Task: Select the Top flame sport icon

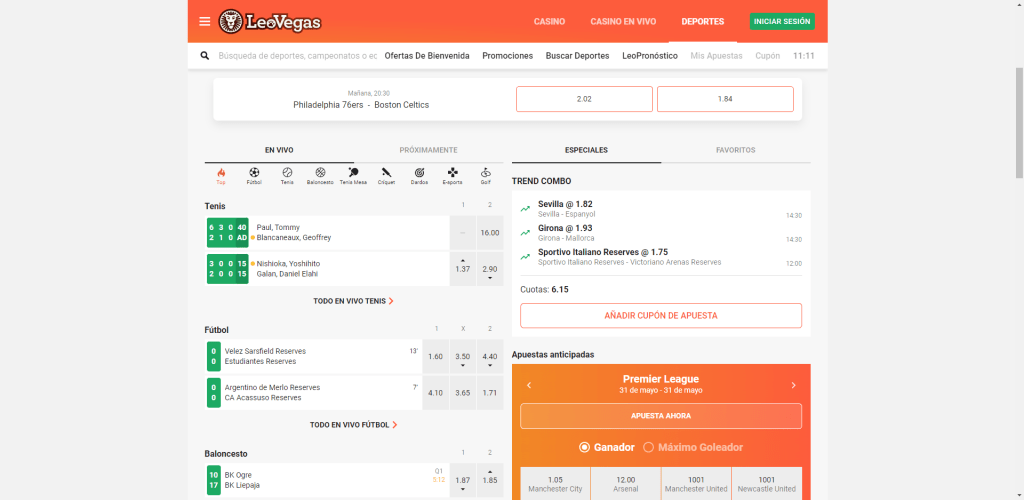Action: tap(221, 176)
